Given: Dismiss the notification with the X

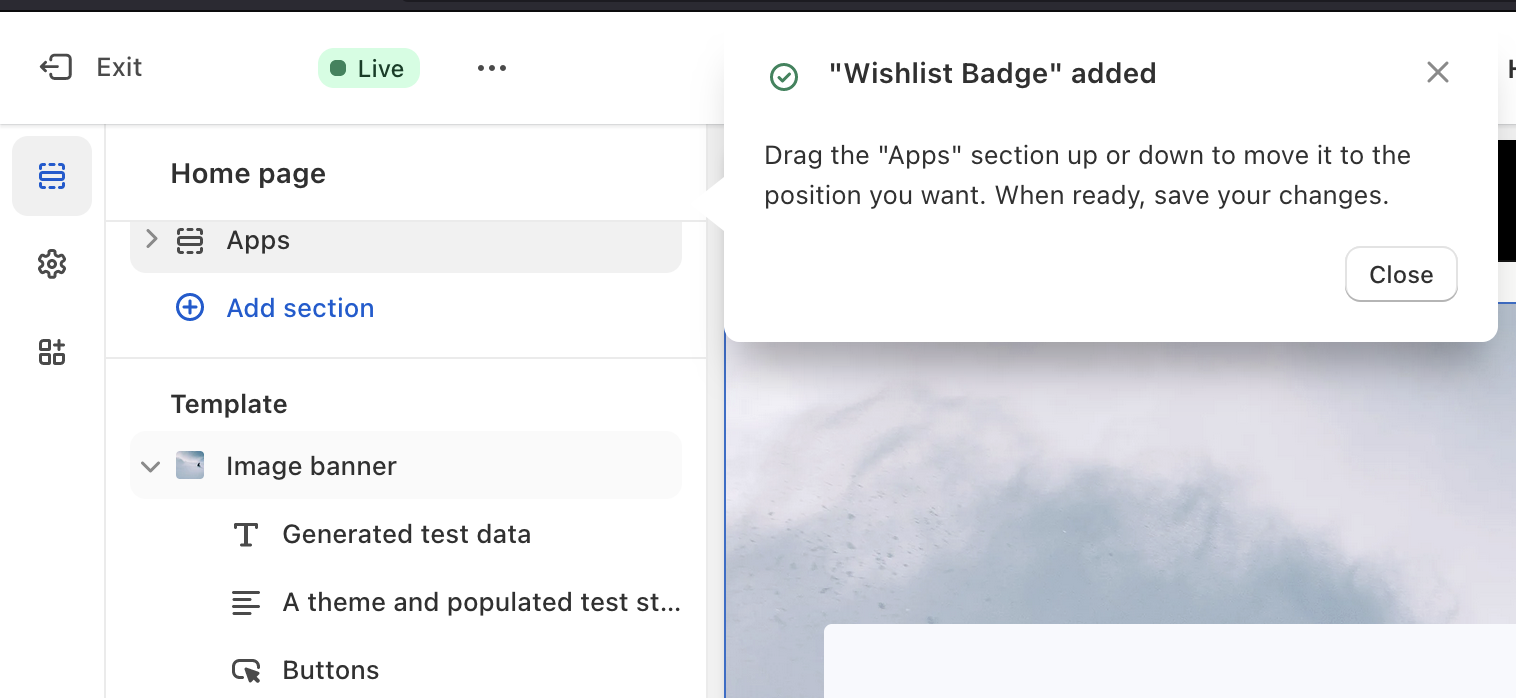Looking at the screenshot, I should click(1437, 72).
